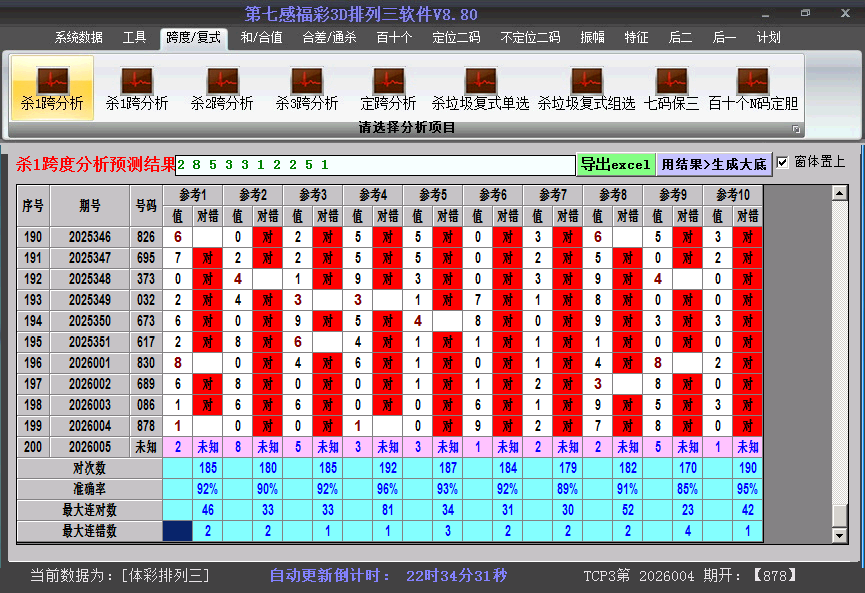The image size is (865, 593).
Task: Launch 杀垃圾复式单选 from the ribbon
Action: click(x=480, y=88)
